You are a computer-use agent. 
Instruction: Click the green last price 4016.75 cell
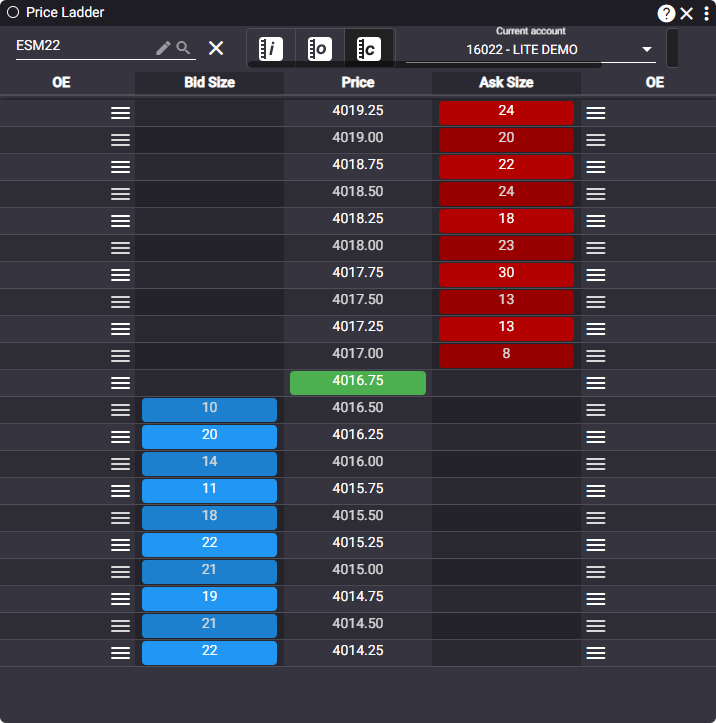coord(358,383)
